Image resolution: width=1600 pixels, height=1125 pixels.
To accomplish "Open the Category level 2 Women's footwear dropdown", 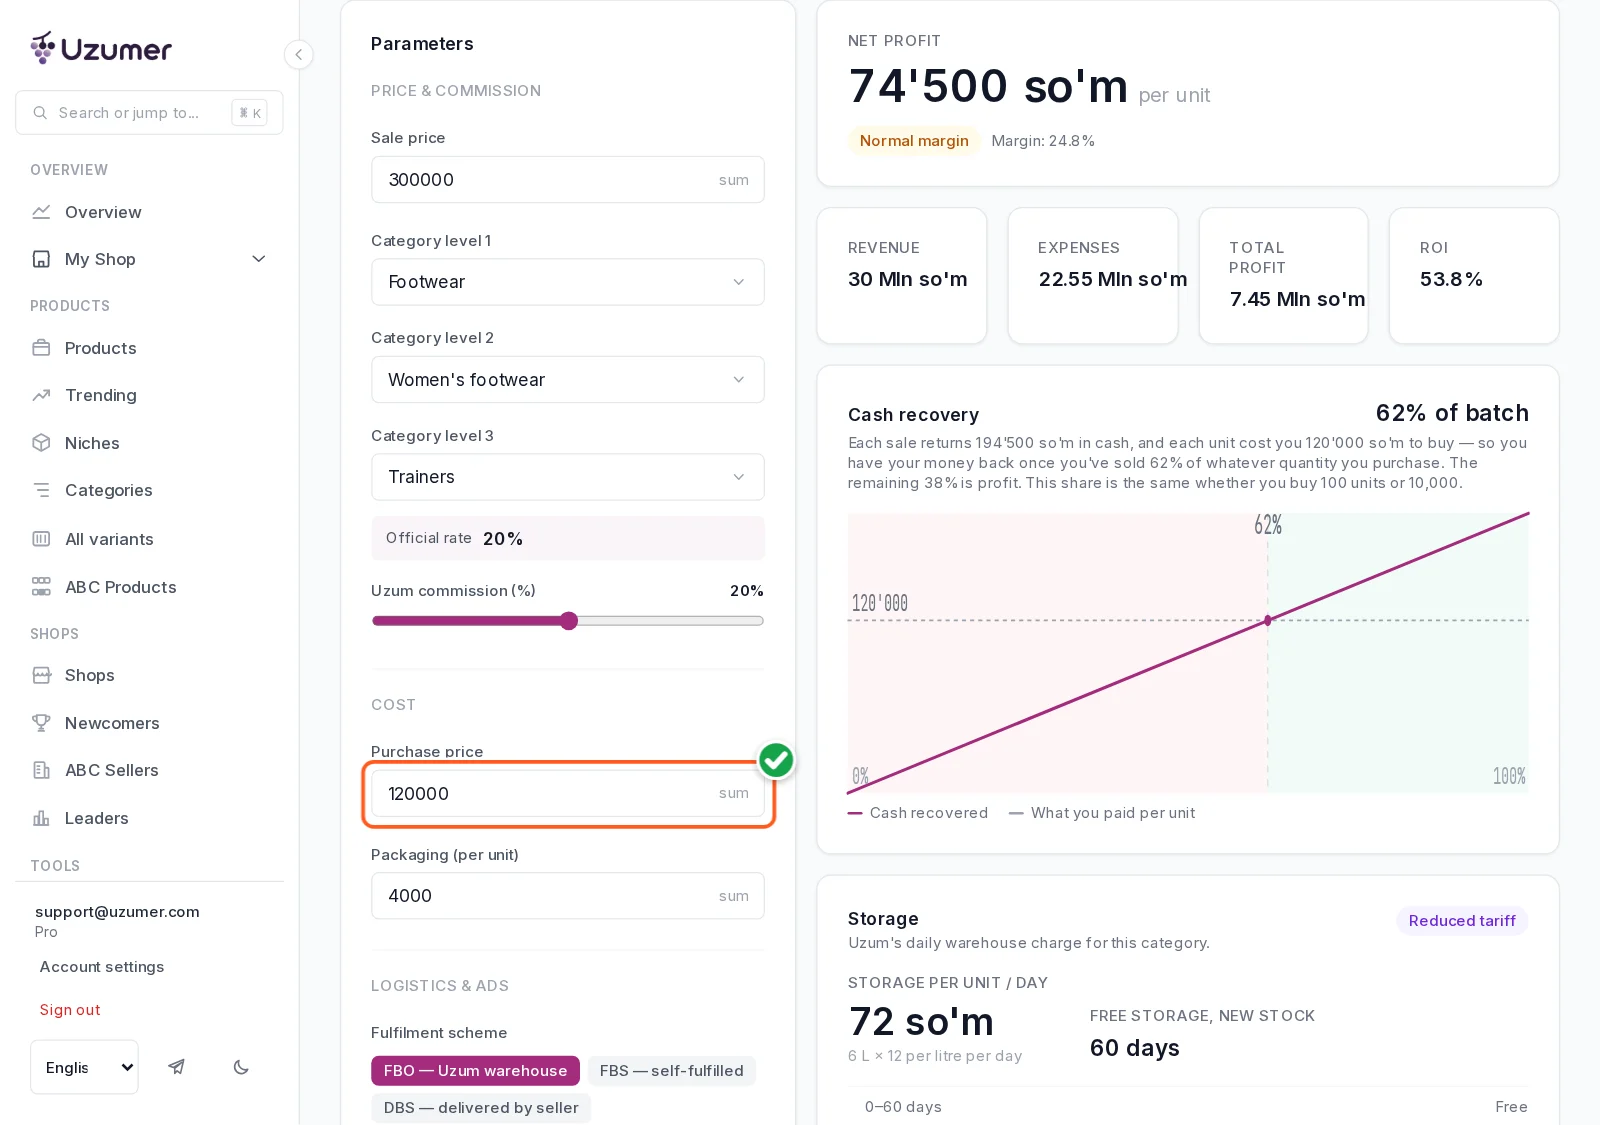I will [x=568, y=380].
